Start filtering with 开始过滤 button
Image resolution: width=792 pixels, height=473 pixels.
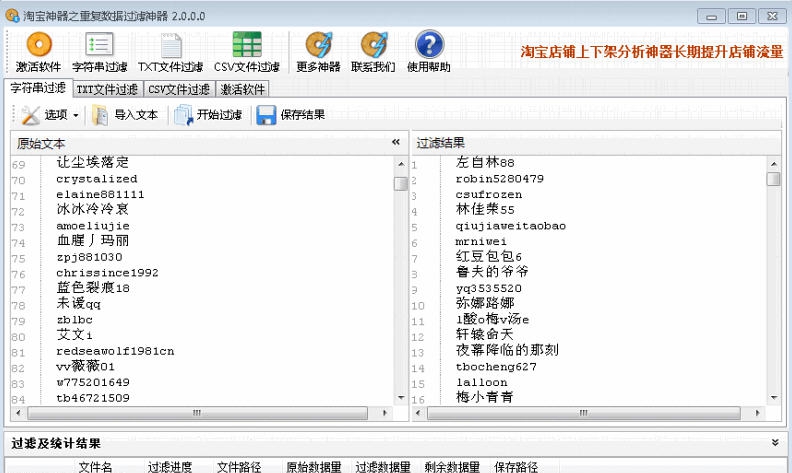tap(208, 115)
